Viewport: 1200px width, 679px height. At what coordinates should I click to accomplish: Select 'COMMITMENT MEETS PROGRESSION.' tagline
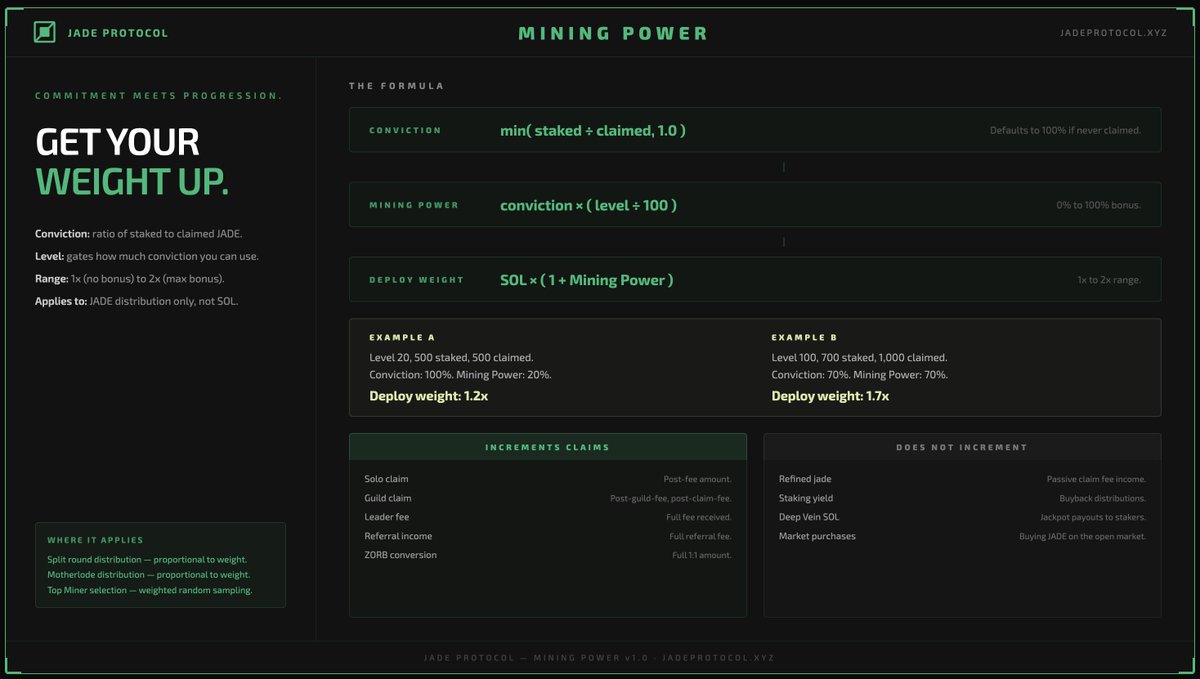tap(158, 96)
